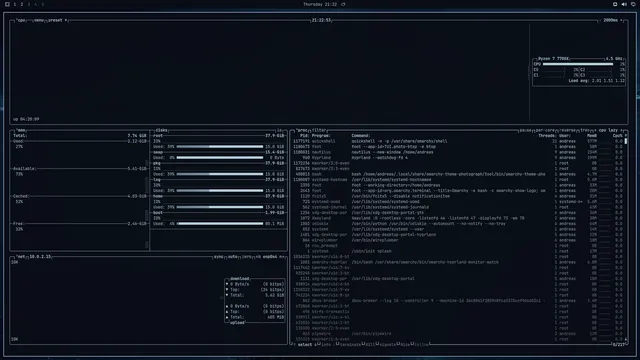Select the fcitx5 process row
The width and height of the screenshot is (640, 360).
457,196
